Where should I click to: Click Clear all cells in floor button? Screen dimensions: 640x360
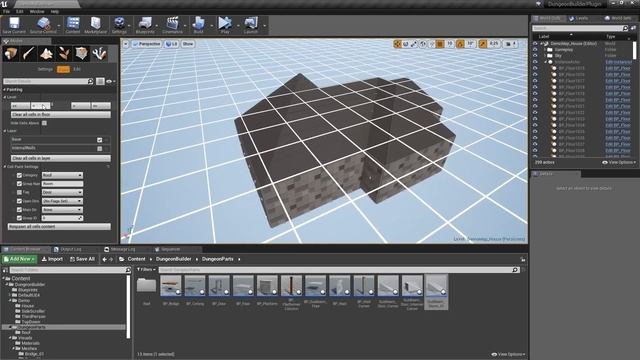point(61,115)
